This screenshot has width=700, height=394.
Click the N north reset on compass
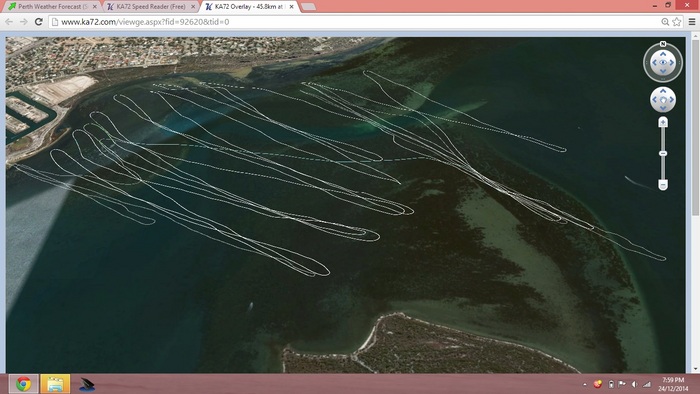663,44
